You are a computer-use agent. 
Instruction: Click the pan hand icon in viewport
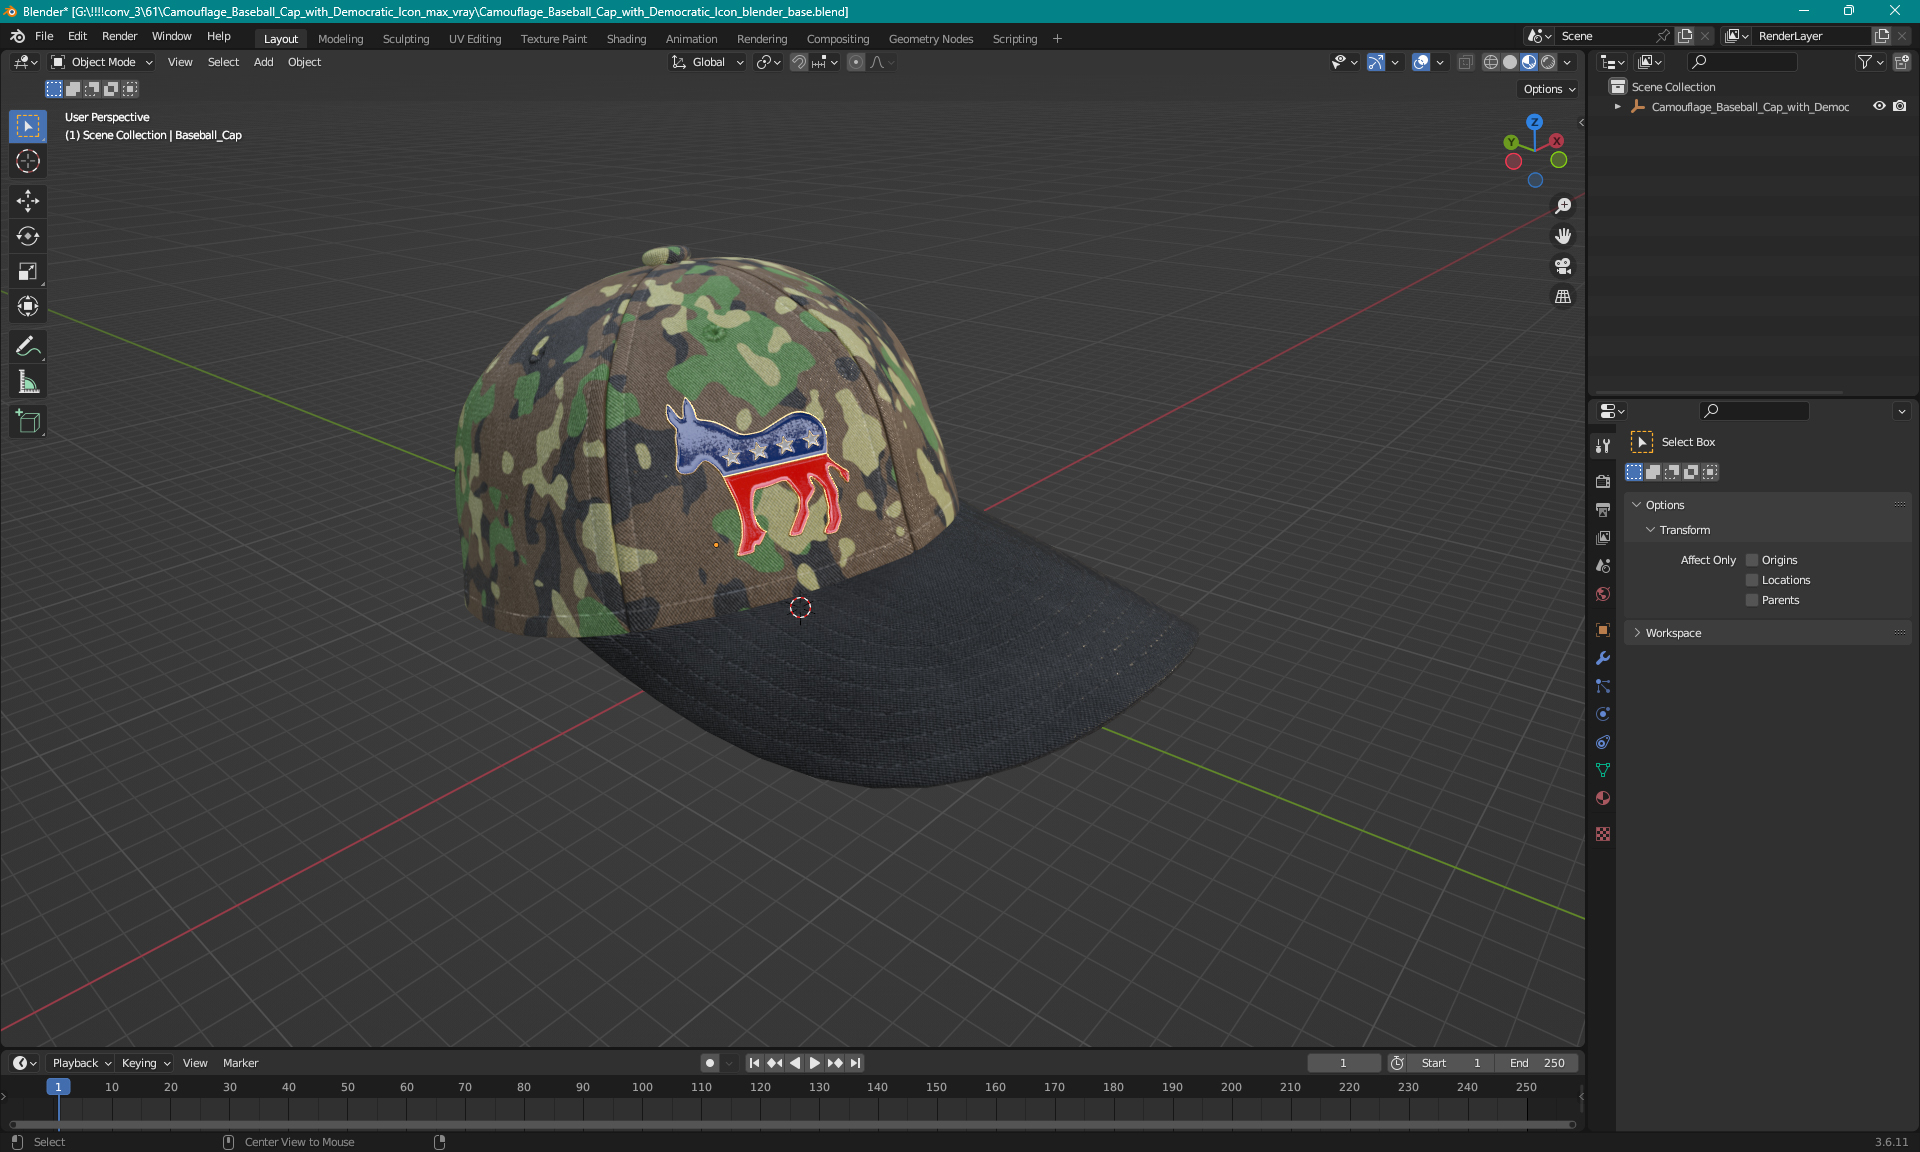(1562, 236)
